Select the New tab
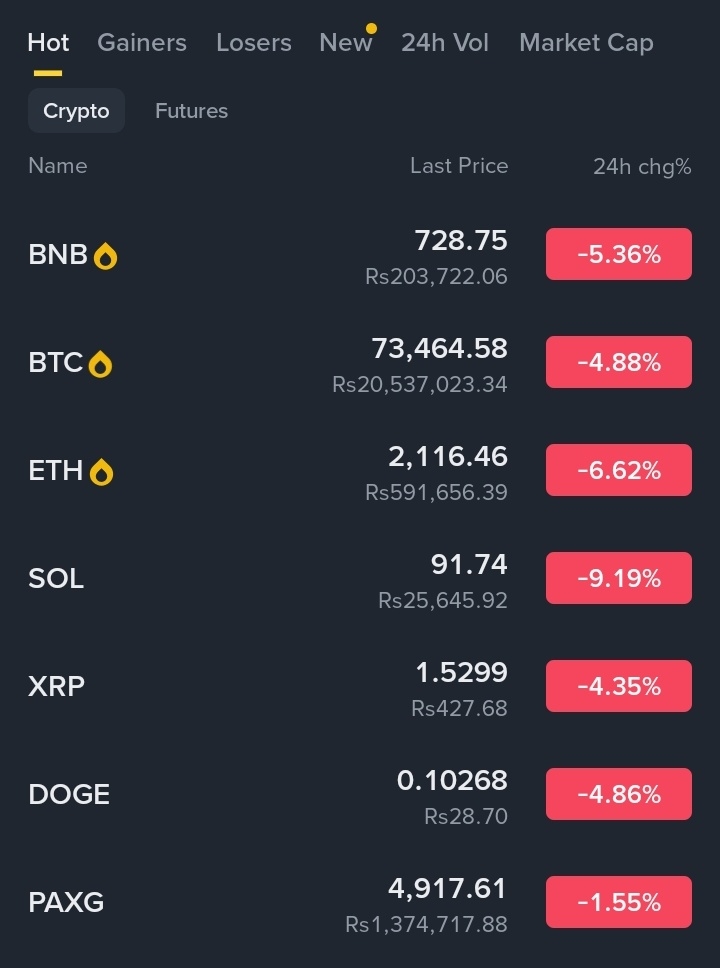Viewport: 720px width, 968px height. (x=345, y=43)
